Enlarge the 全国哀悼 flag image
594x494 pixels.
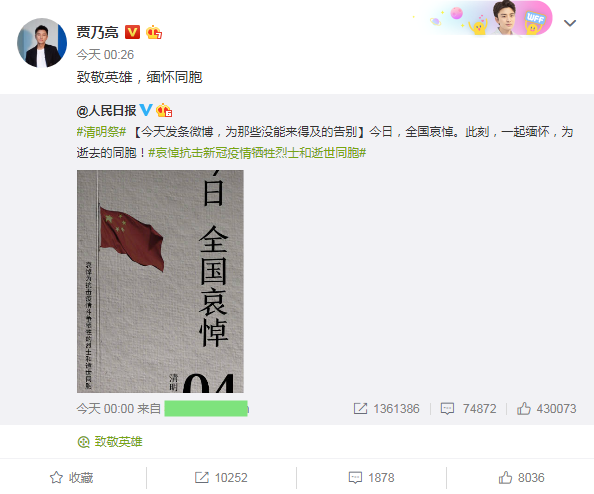160,281
